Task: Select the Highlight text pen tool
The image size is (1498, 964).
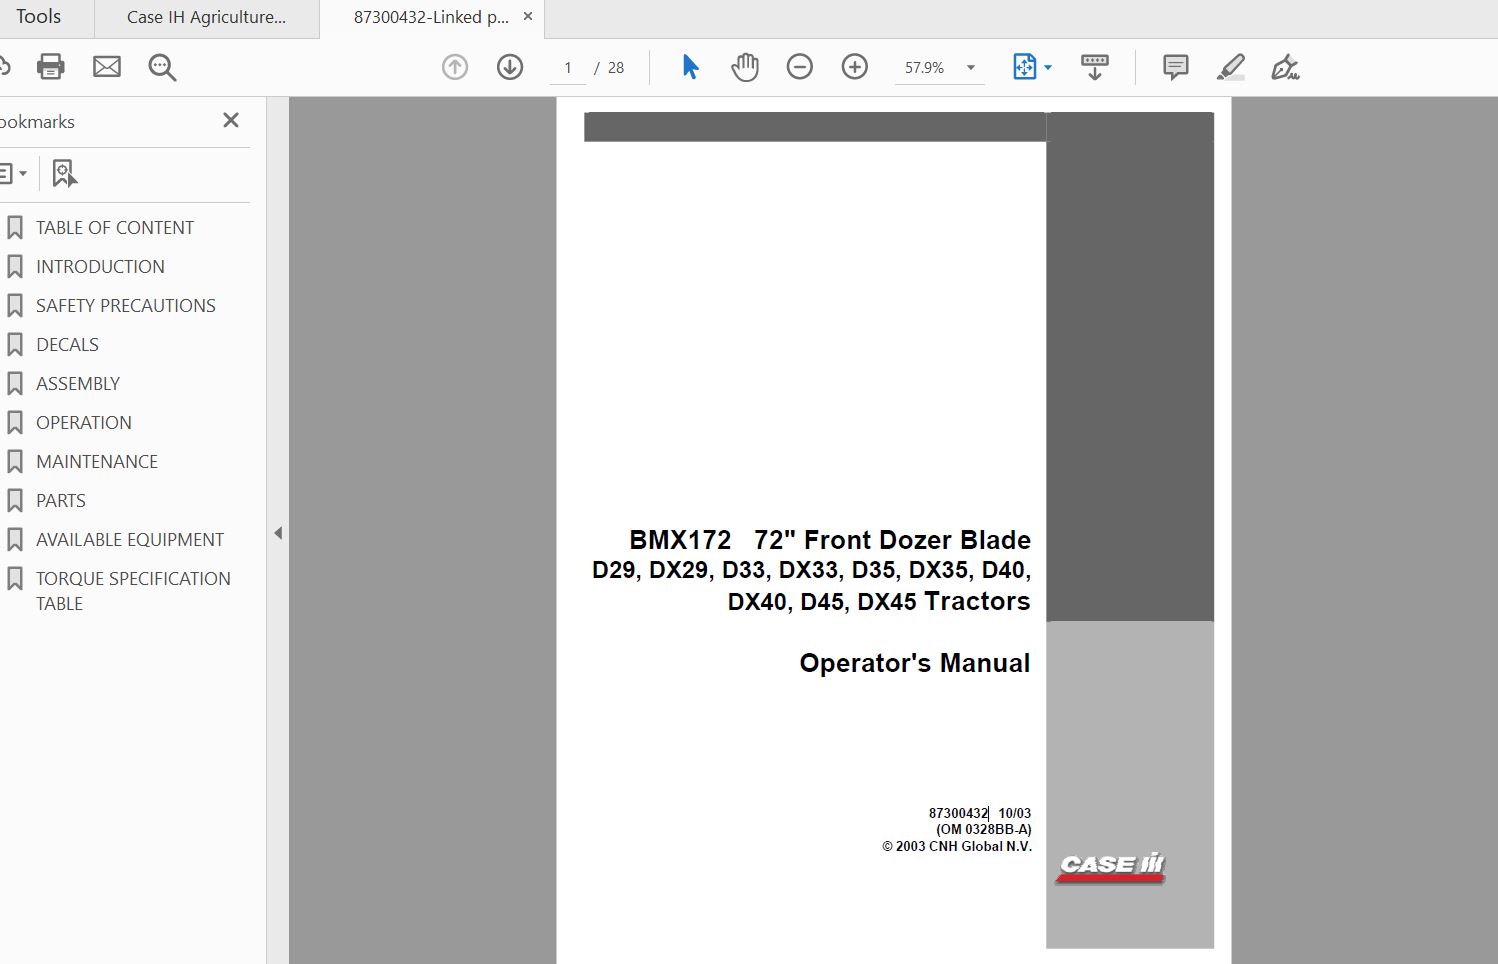Action: [1231, 67]
